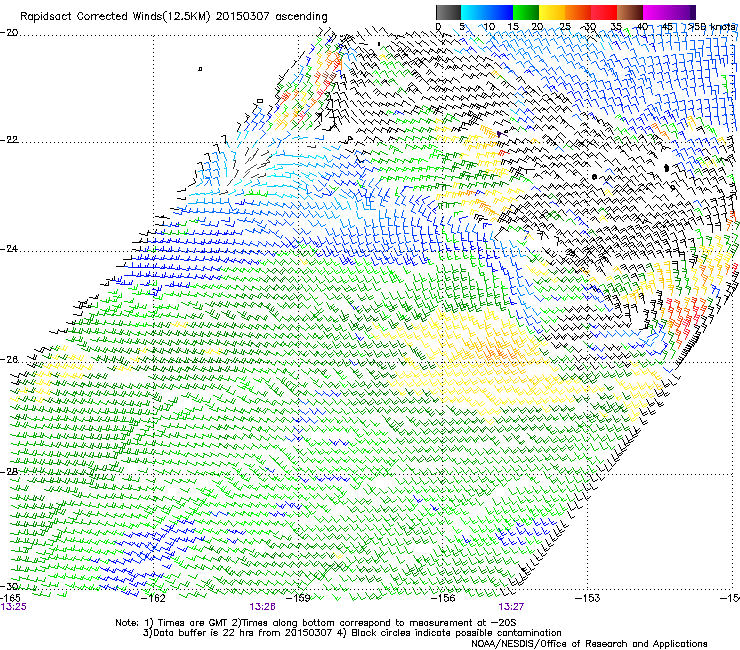740x650 pixels.
Task: Click the longitude label -165
Action: pyautogui.click(x=11, y=598)
